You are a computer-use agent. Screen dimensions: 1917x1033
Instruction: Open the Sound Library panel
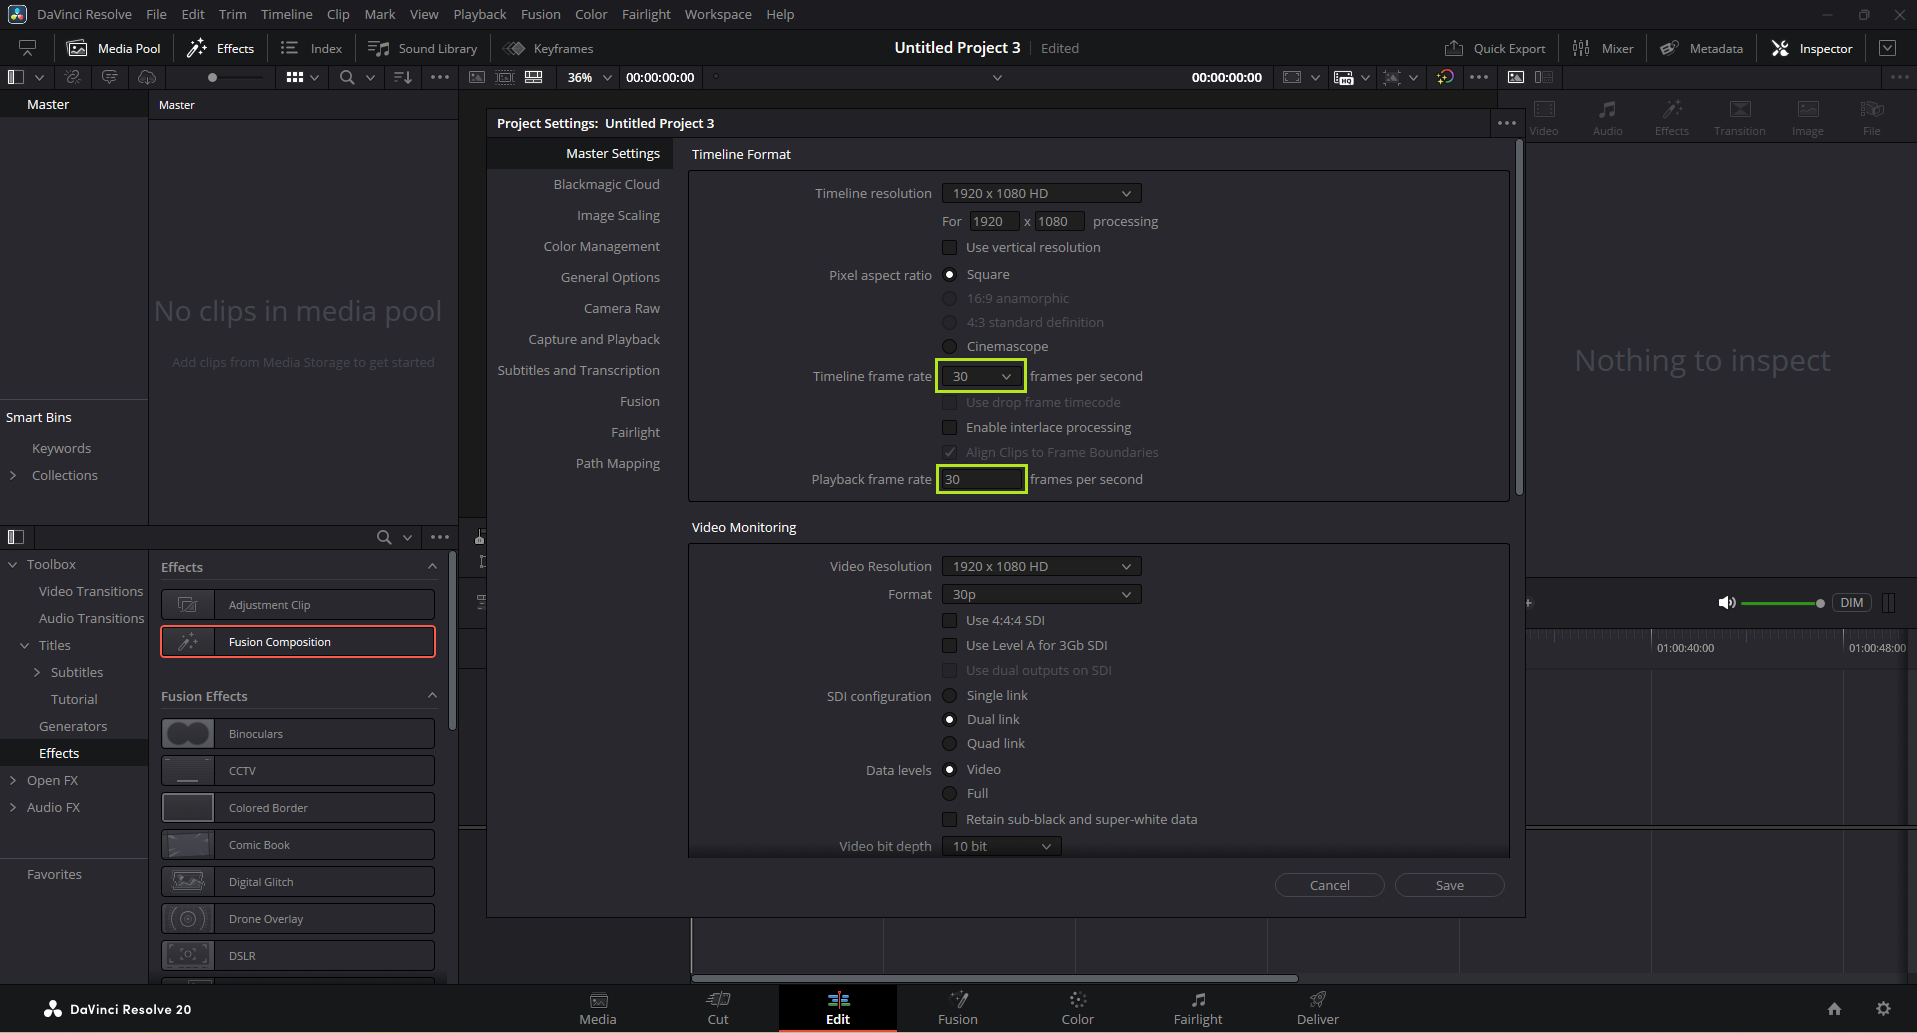tap(423, 48)
